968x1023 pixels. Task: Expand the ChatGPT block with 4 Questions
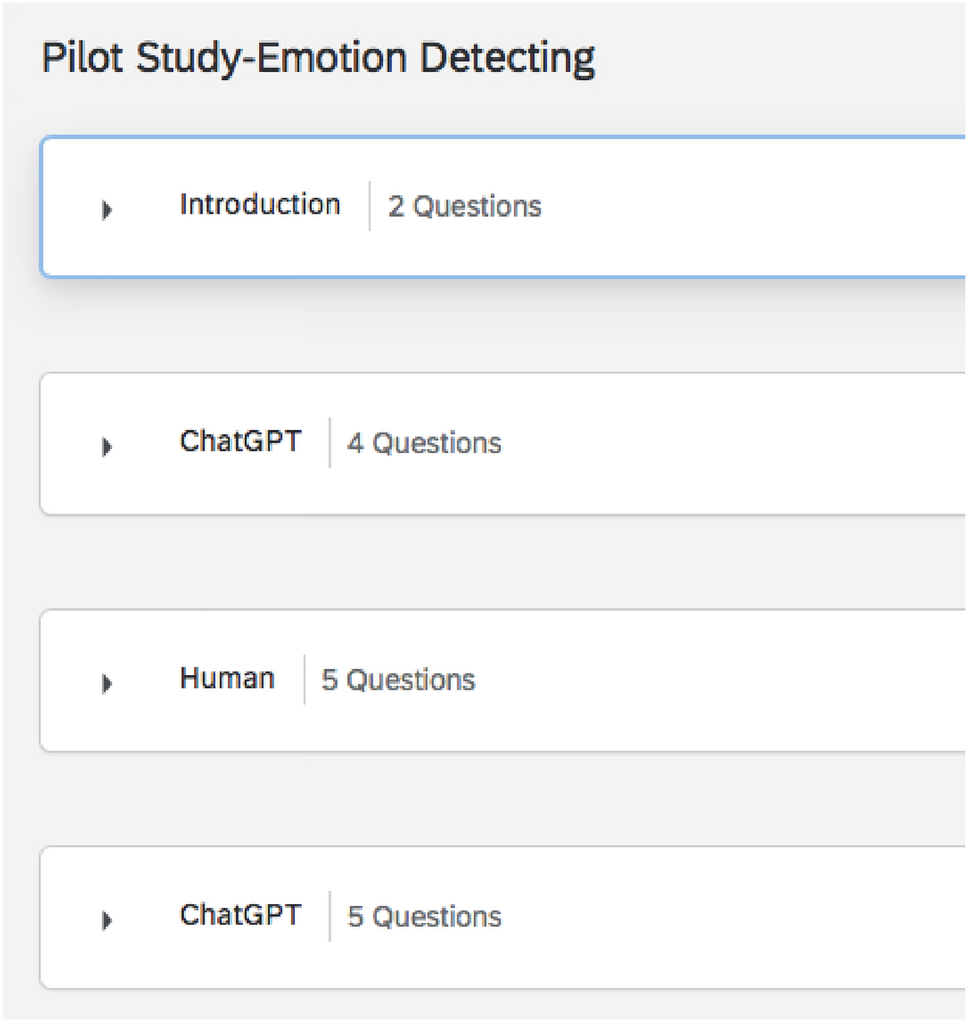pos(107,447)
